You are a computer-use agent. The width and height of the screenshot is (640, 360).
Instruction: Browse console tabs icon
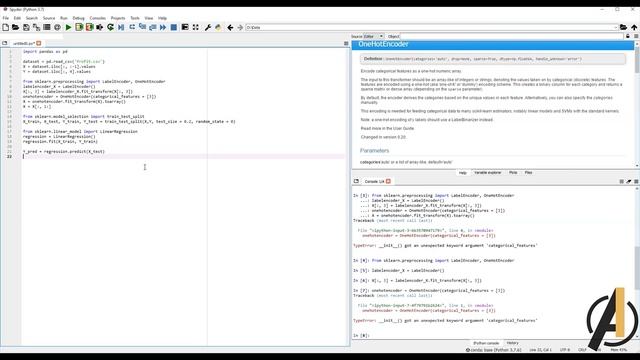tap(356, 181)
